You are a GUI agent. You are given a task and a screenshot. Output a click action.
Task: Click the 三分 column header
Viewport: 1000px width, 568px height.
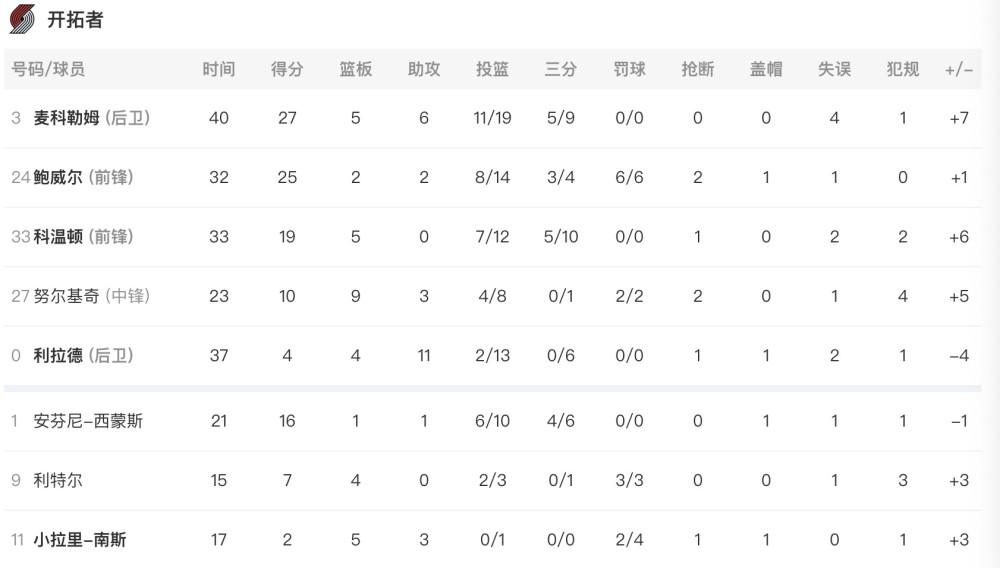click(x=561, y=69)
